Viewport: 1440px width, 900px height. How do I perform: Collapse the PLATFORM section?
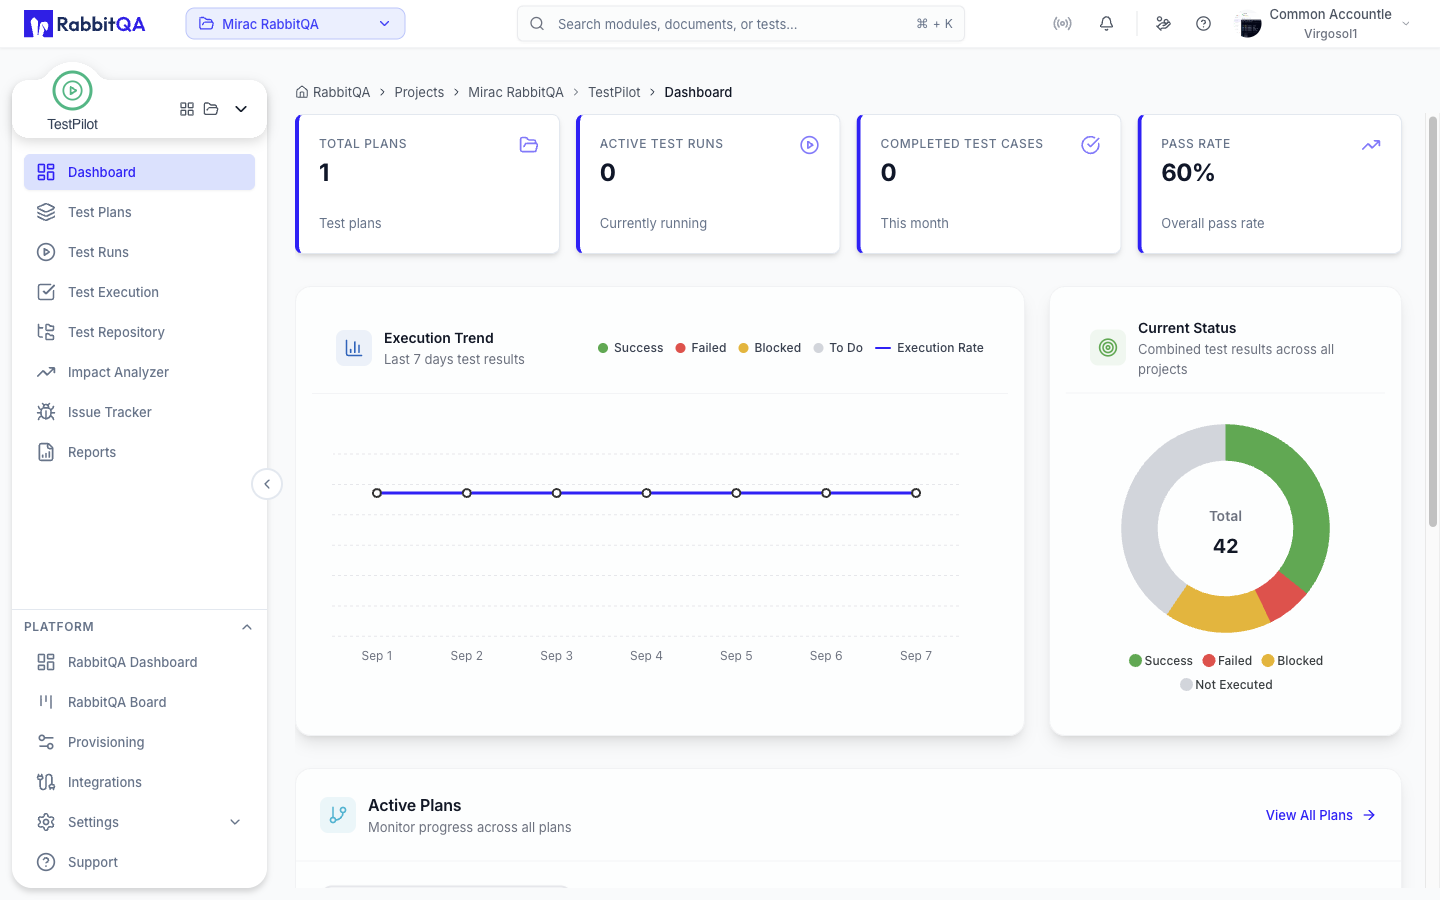coord(247,627)
